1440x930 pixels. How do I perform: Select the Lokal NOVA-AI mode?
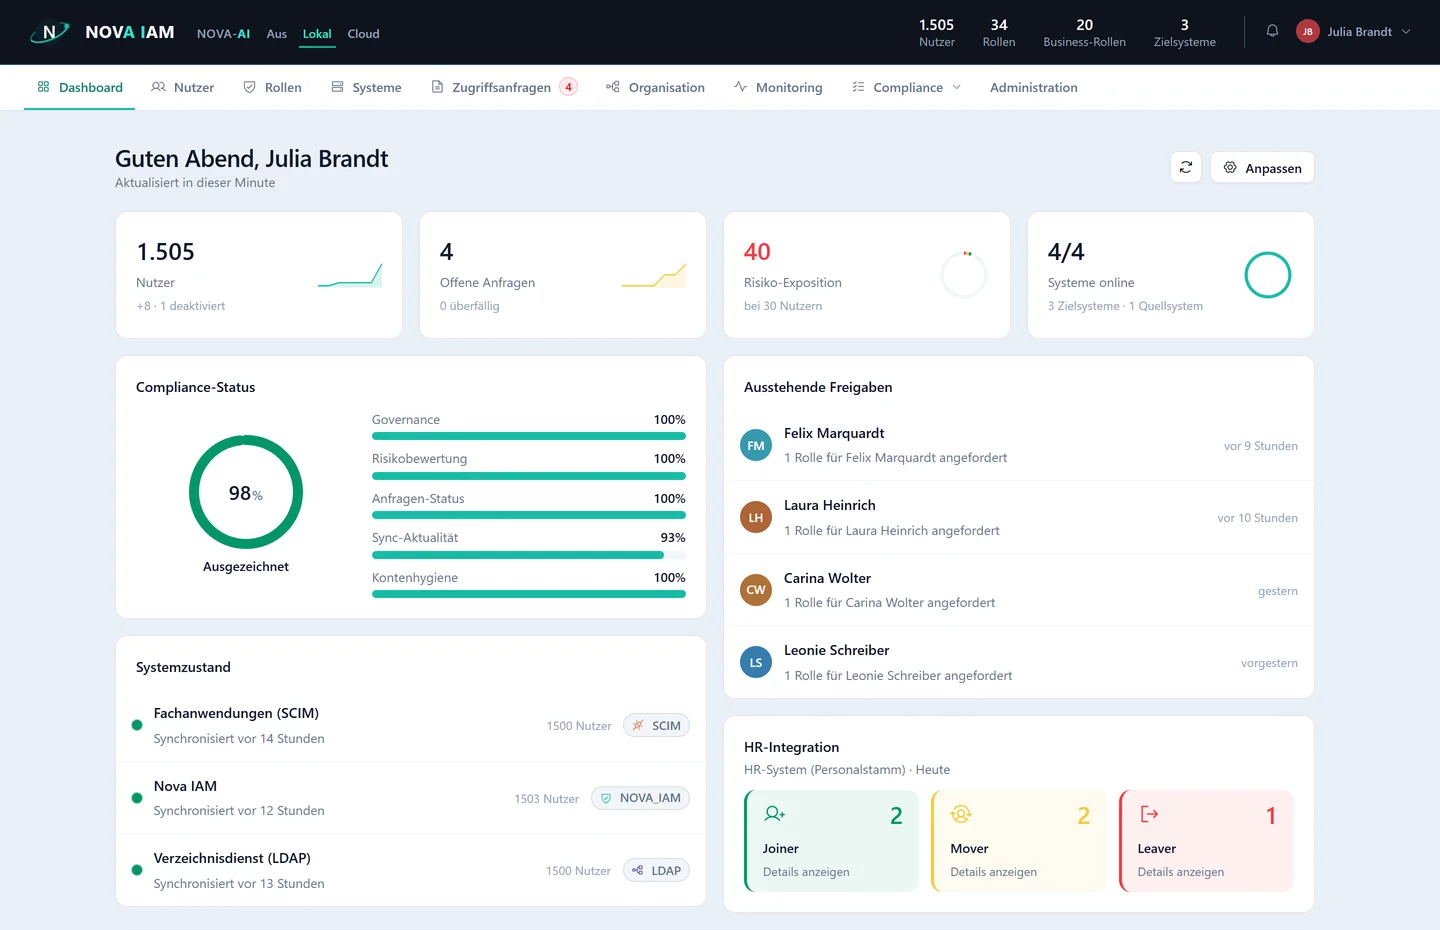tap(317, 34)
